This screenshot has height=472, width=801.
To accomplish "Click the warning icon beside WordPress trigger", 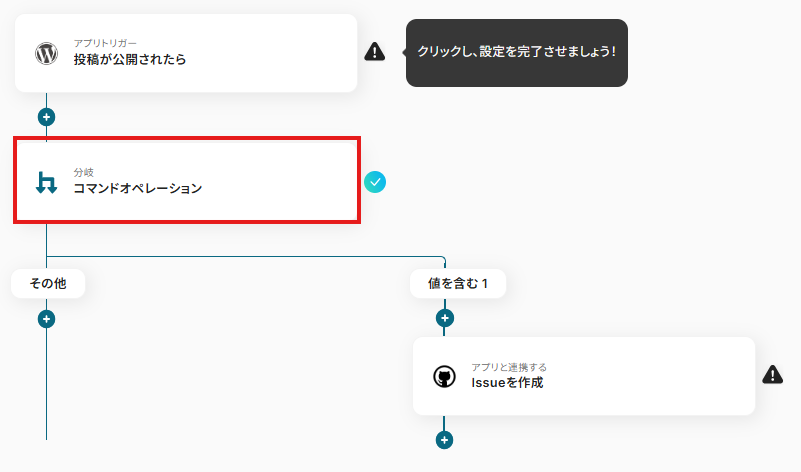I will (374, 51).
